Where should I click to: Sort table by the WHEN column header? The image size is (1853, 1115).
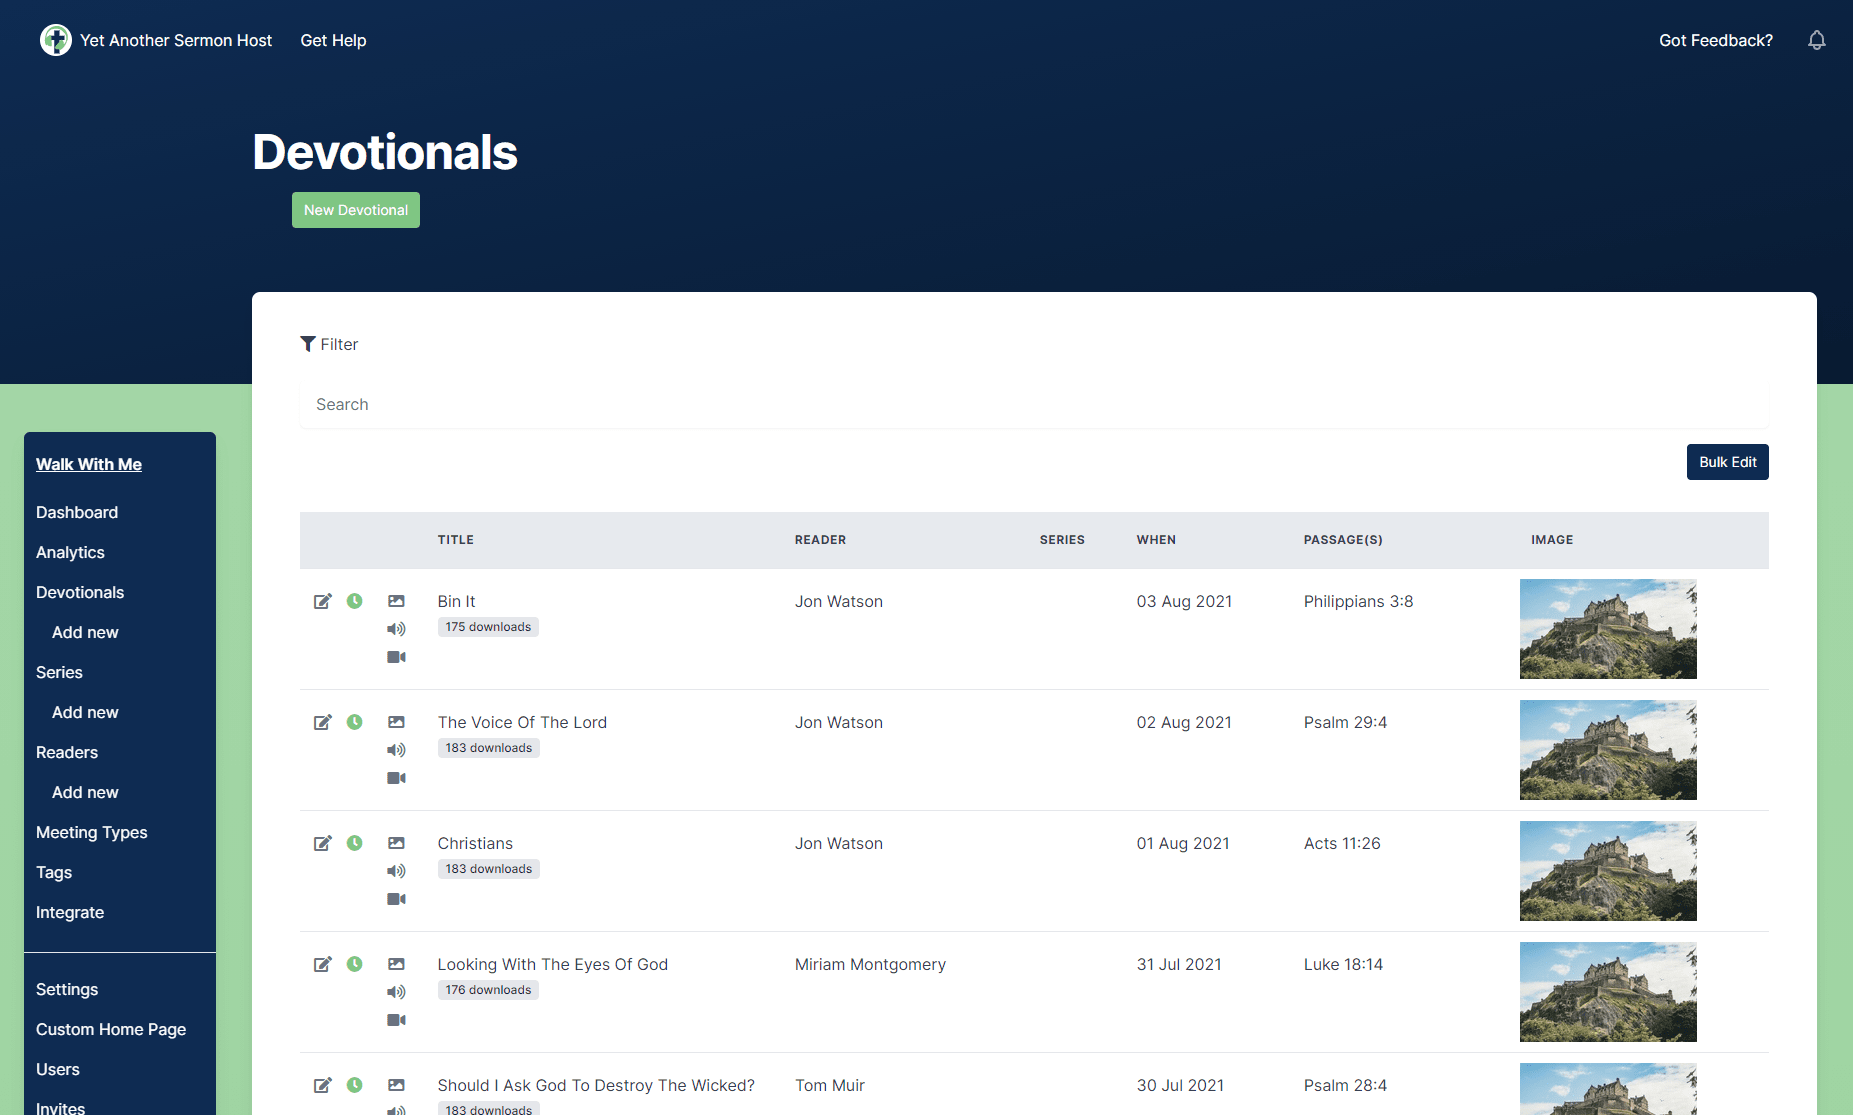click(1155, 540)
